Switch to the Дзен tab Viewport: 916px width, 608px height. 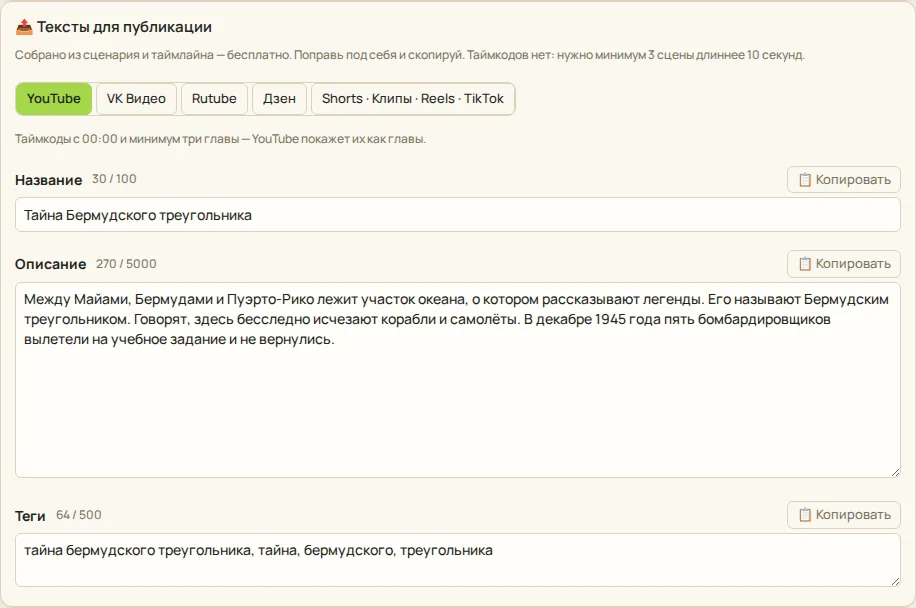click(x=279, y=99)
